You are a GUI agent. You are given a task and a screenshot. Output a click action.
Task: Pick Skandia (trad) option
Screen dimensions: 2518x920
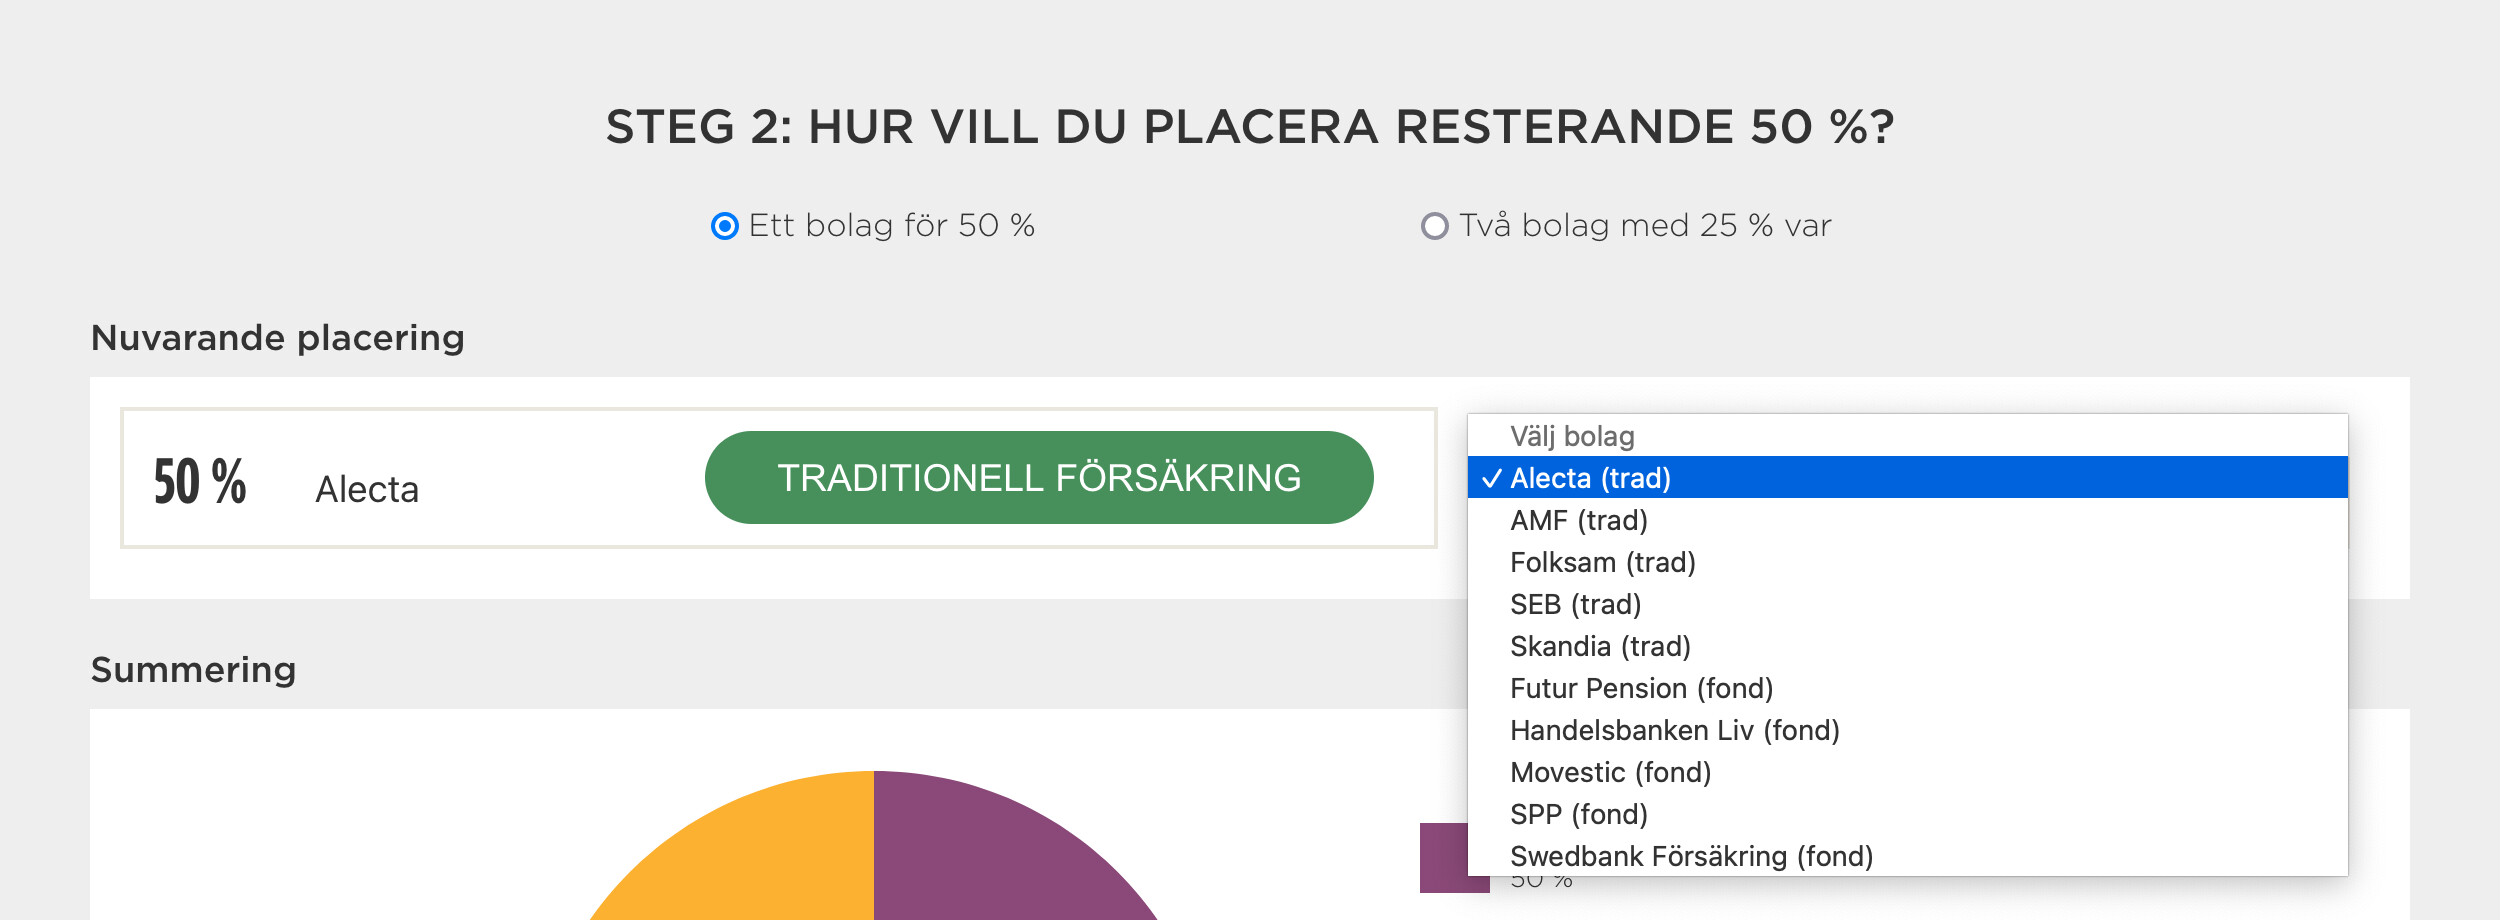(1600, 646)
